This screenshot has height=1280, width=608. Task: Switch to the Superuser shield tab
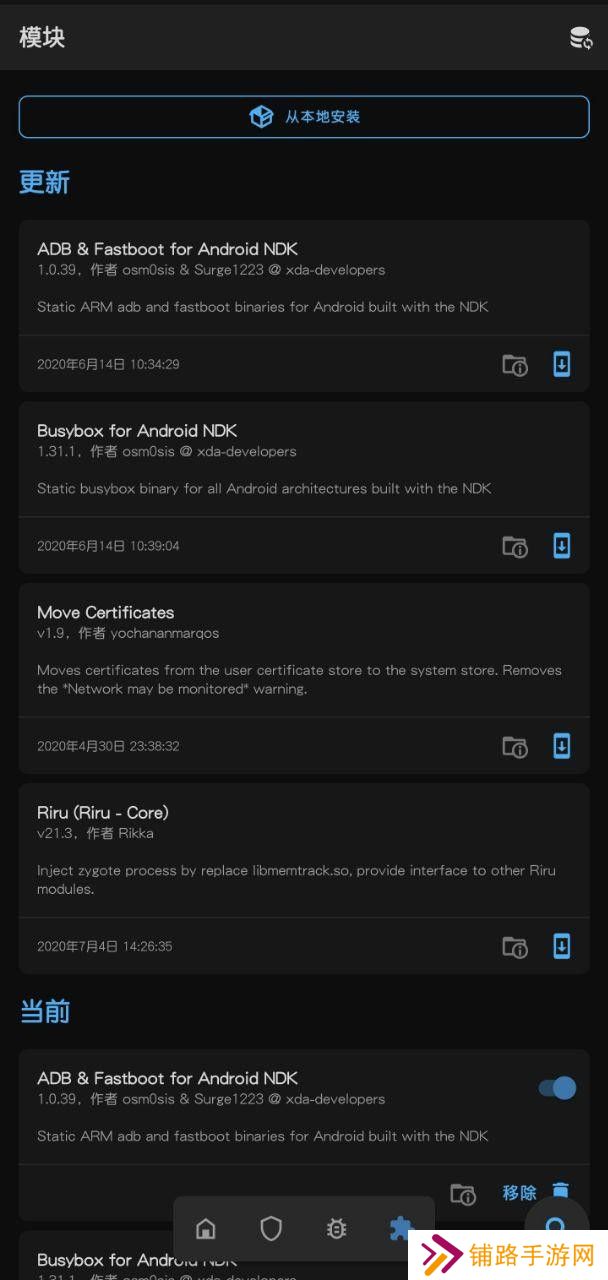point(271,1229)
